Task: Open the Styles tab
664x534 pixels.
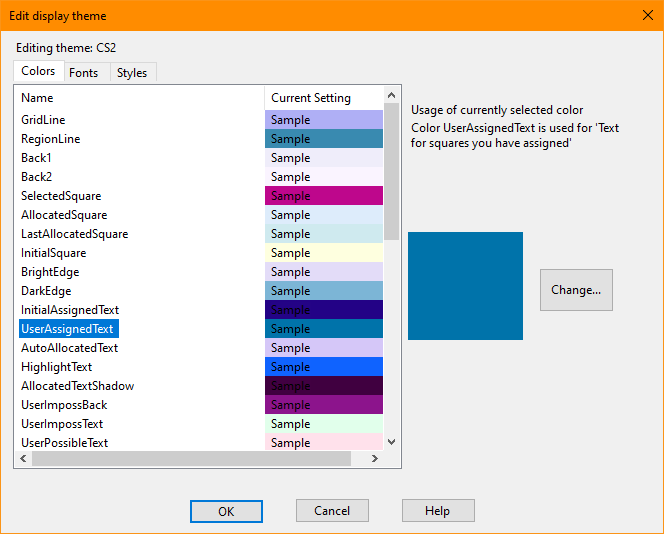Action: [x=132, y=73]
